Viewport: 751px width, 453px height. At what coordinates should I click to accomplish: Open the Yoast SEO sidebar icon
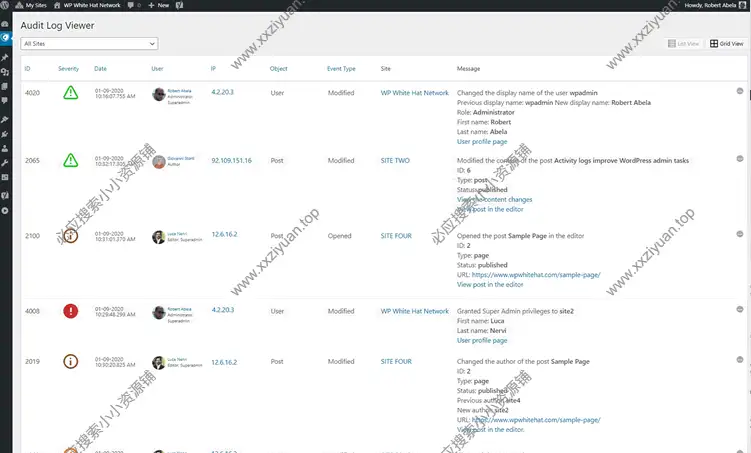coord(5,195)
